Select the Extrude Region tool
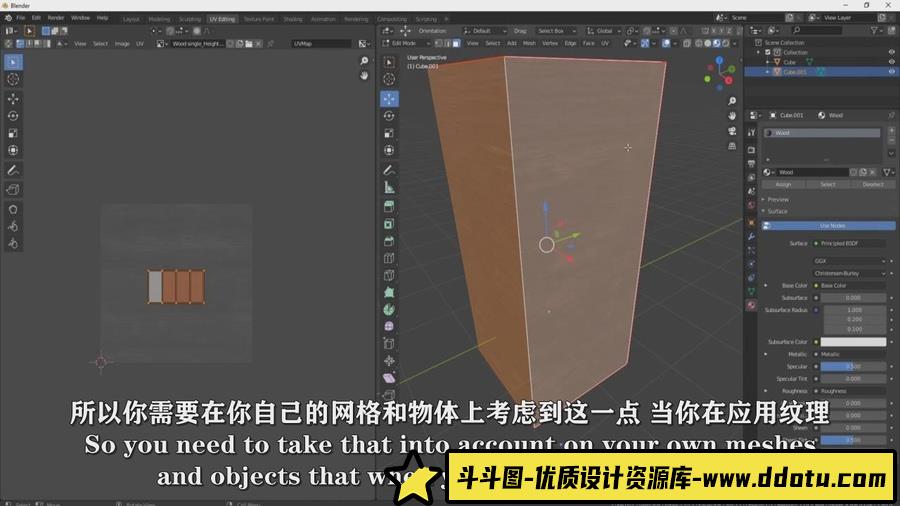 [389, 207]
